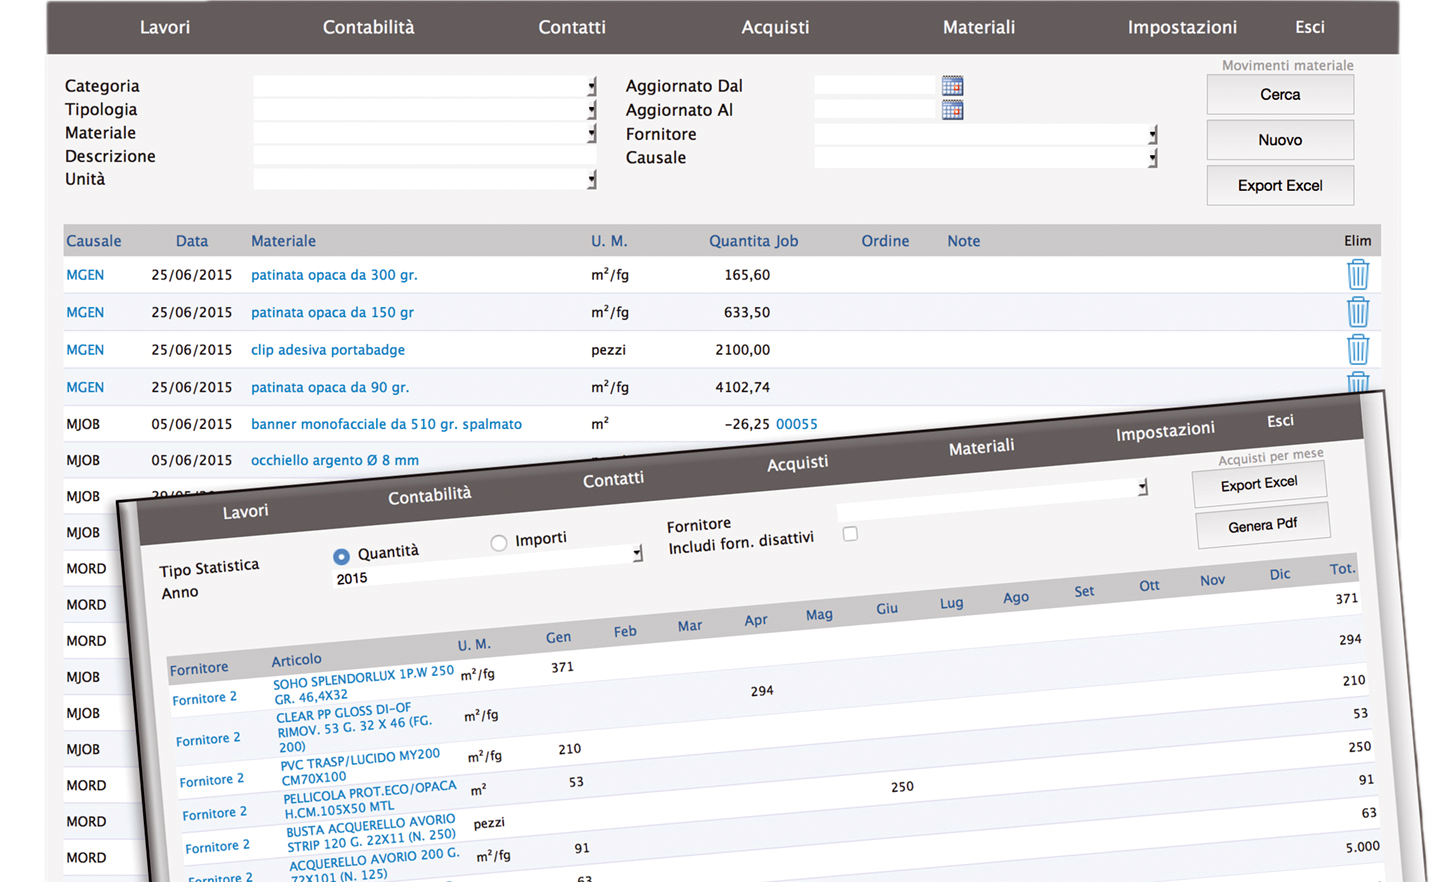This screenshot has height=882, width=1442.
Task: Delete the patinata opaca 150 gr row
Action: point(1357,312)
